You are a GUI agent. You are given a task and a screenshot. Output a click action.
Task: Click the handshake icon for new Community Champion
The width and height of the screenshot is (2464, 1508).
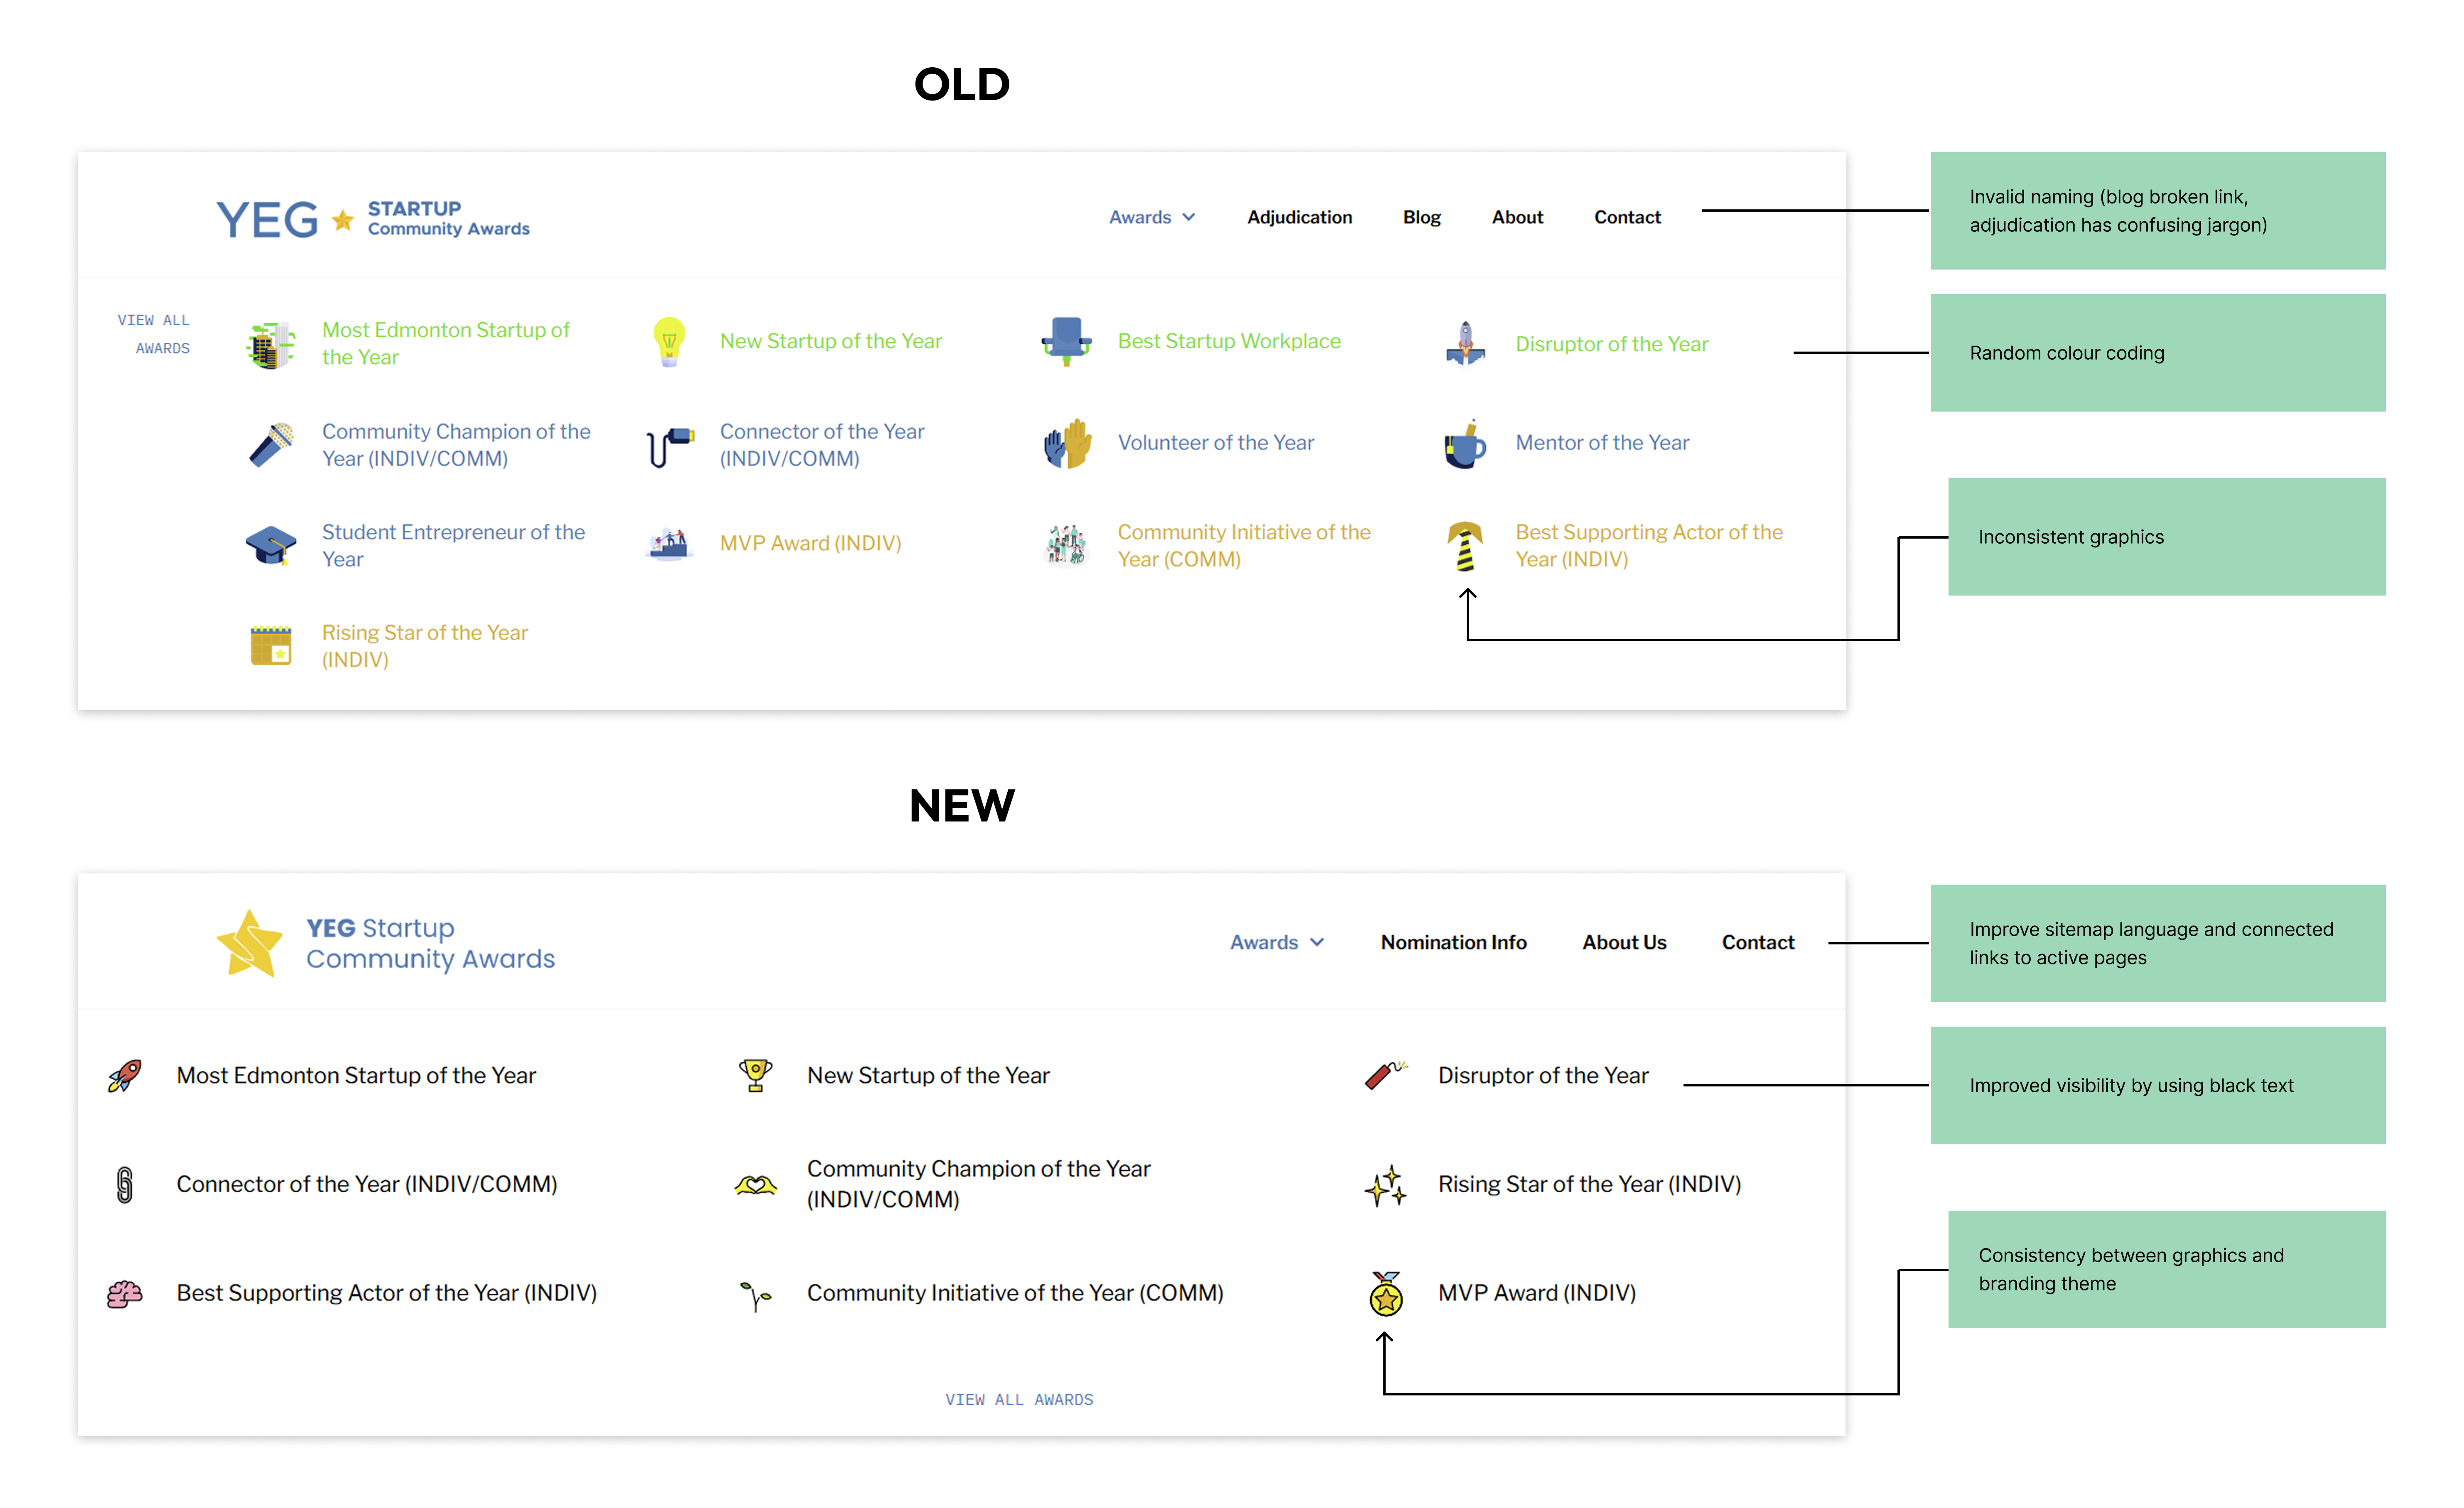click(755, 1185)
